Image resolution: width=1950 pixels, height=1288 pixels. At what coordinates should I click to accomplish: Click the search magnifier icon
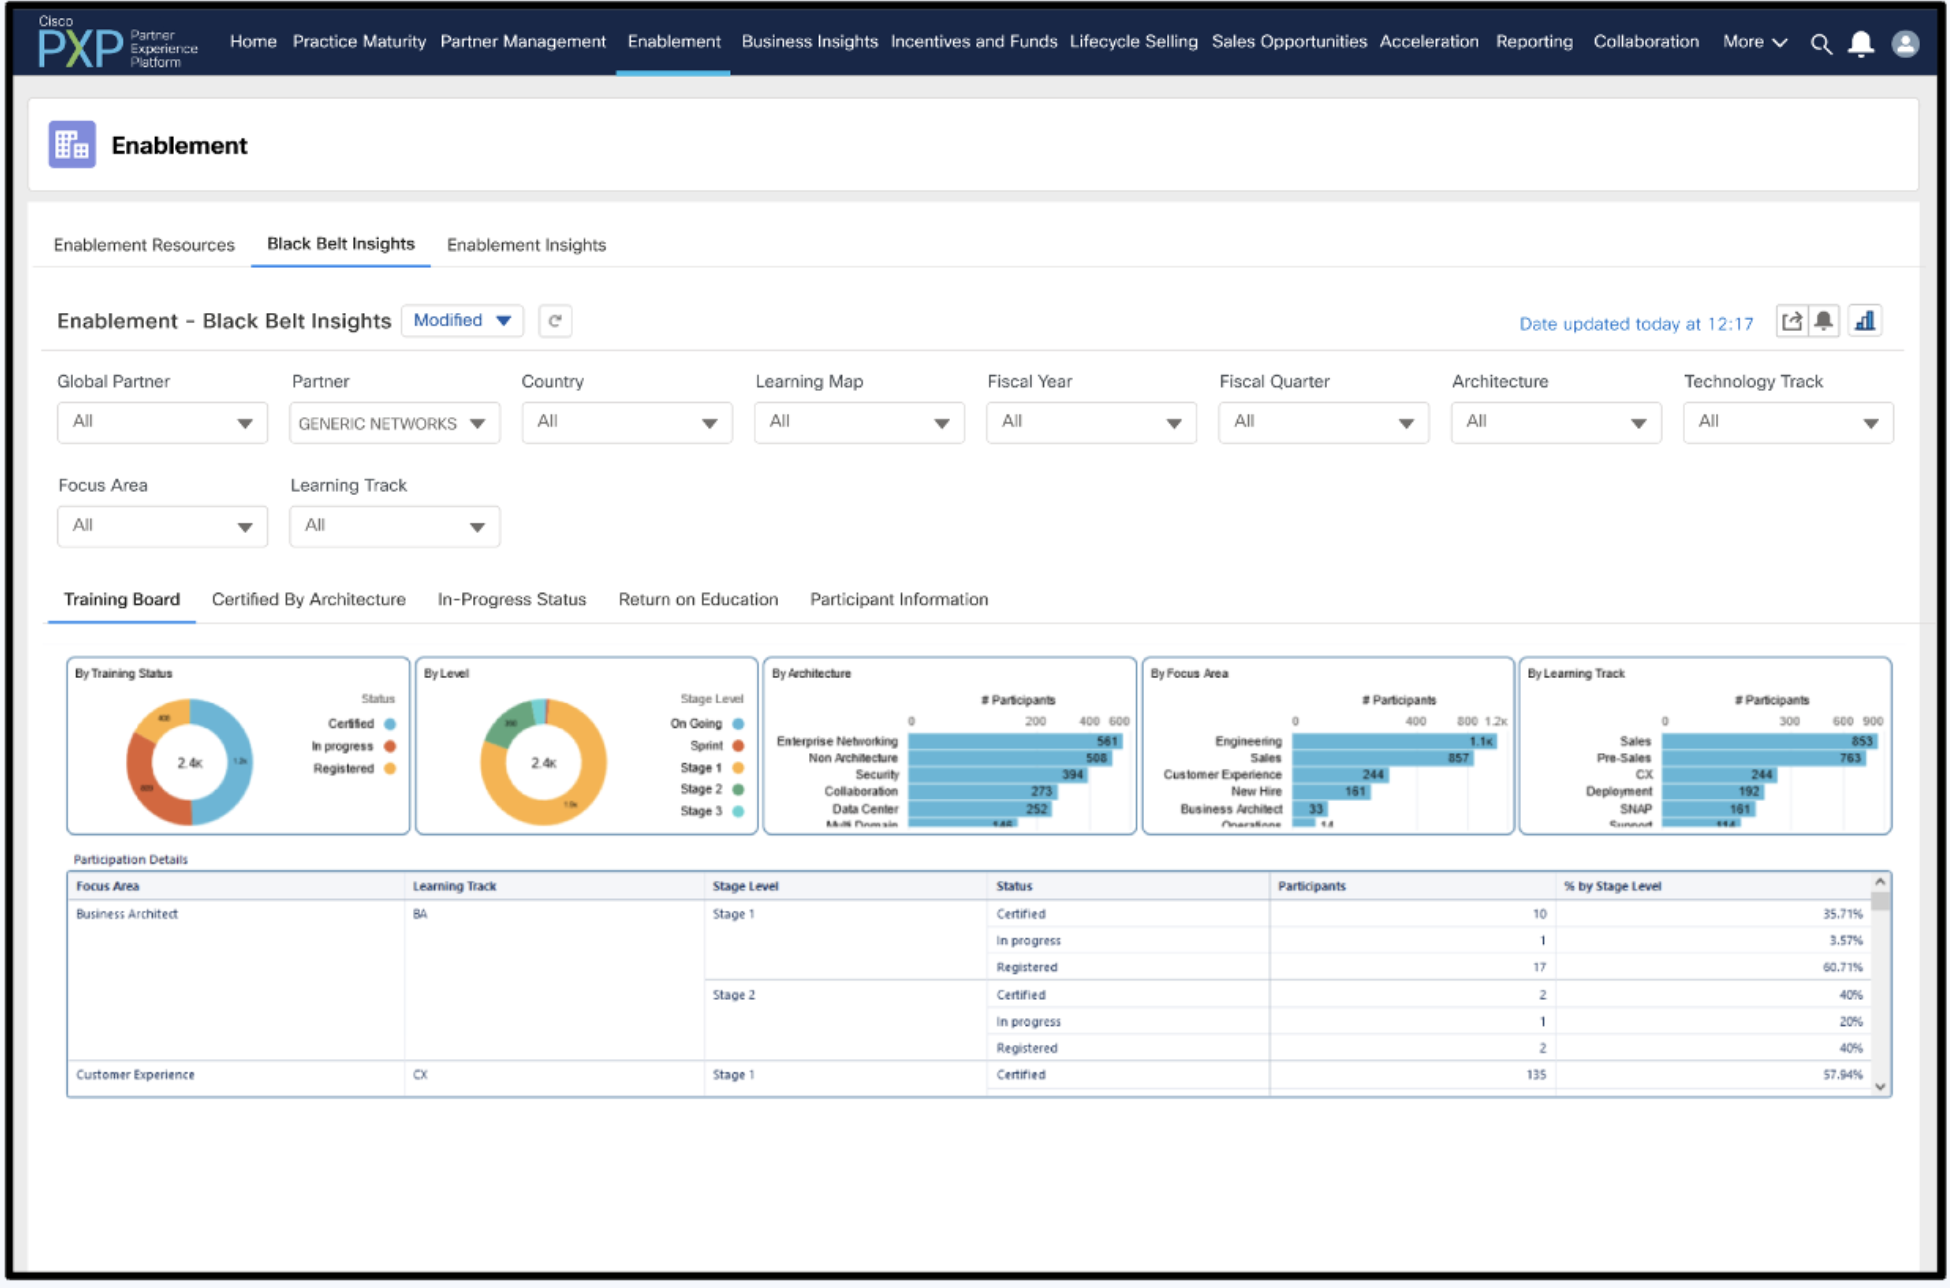click(1820, 44)
